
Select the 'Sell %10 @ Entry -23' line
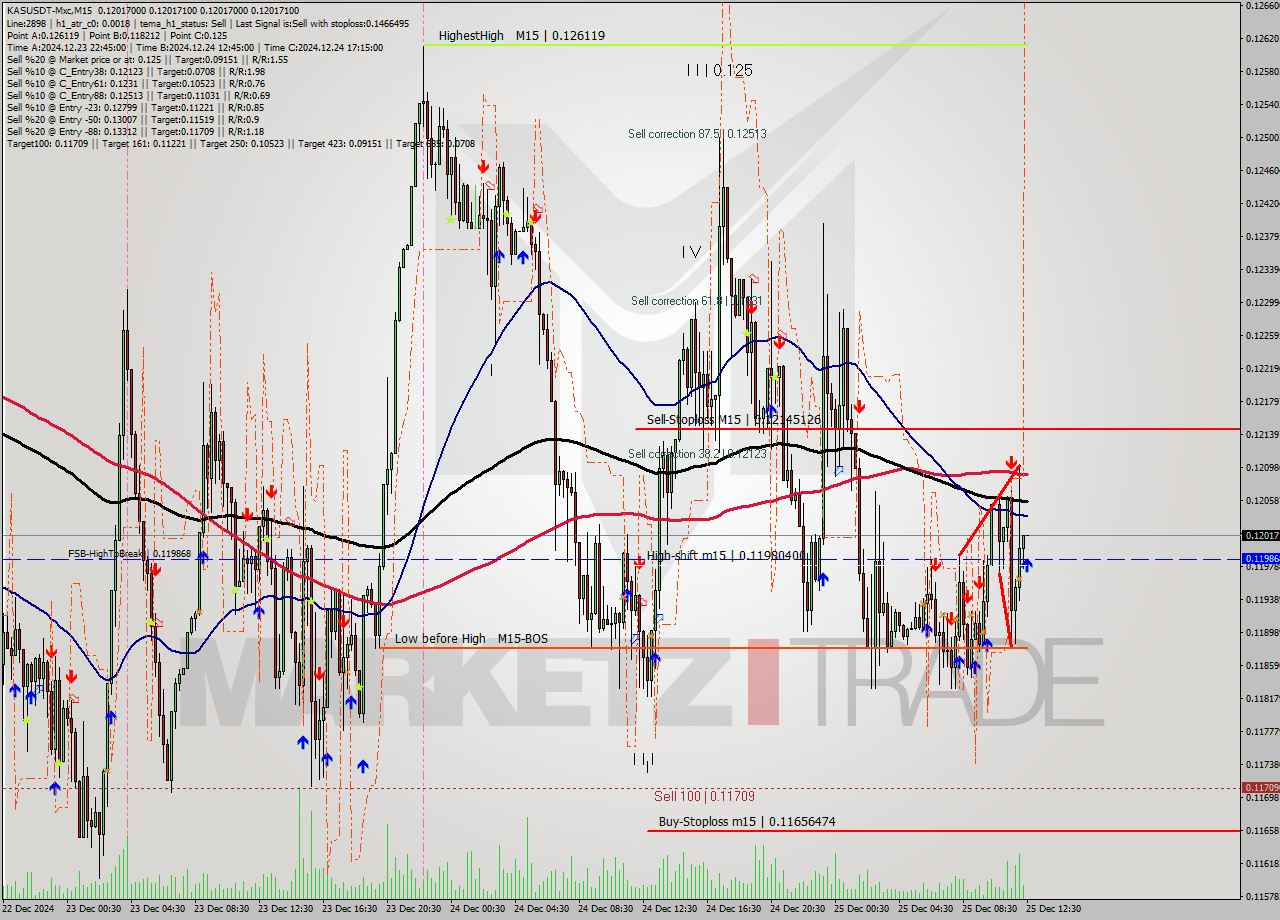click(135, 108)
